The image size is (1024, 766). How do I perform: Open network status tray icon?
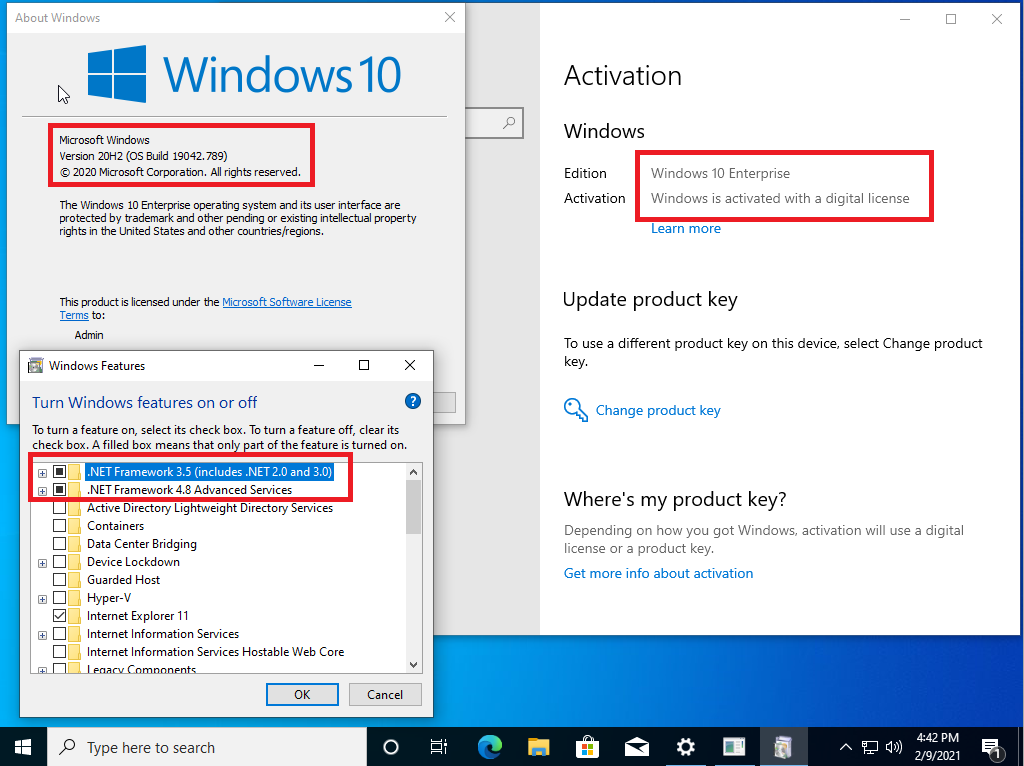(870, 747)
